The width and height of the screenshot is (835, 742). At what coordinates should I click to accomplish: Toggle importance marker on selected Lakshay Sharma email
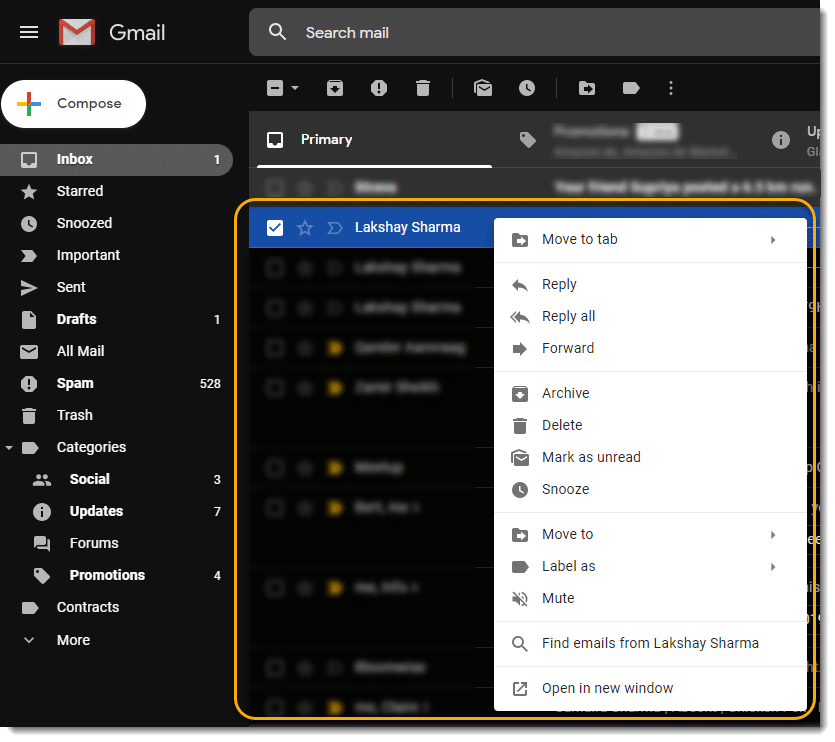pyautogui.click(x=334, y=228)
